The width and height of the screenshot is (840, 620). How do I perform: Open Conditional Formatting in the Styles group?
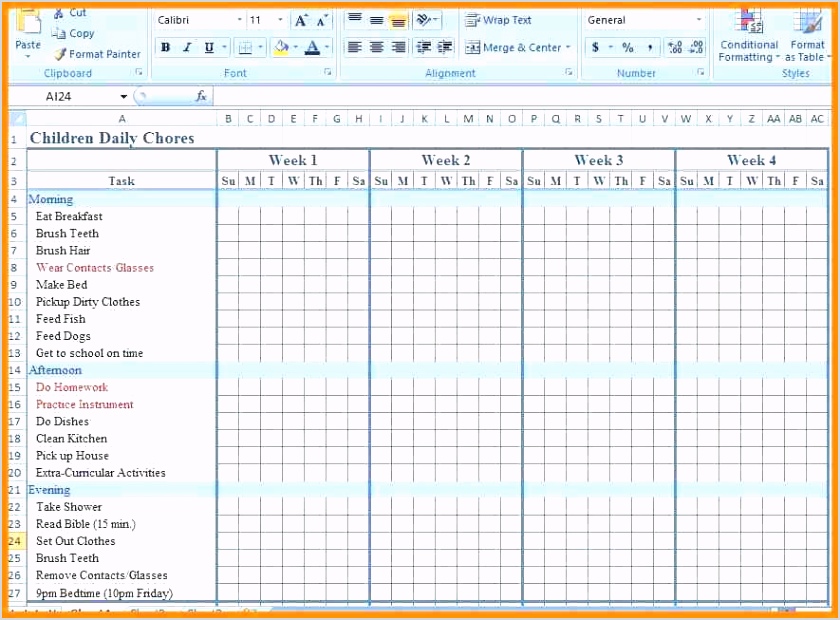tap(748, 32)
